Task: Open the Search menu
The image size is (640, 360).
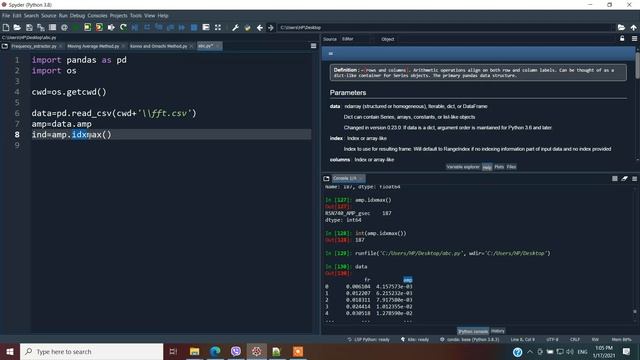Action: point(31,16)
